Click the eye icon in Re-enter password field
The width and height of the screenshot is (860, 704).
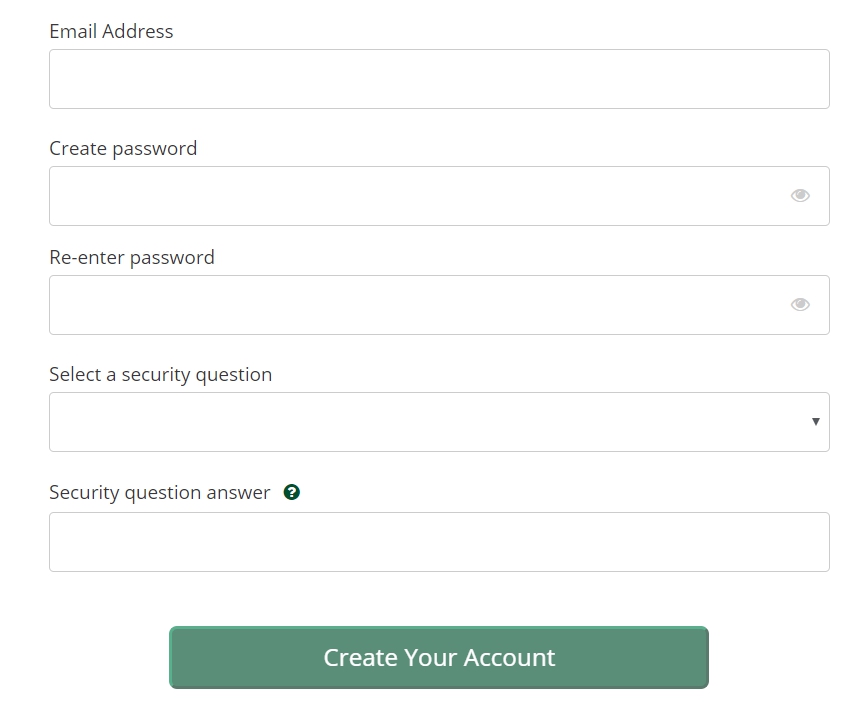[800, 305]
